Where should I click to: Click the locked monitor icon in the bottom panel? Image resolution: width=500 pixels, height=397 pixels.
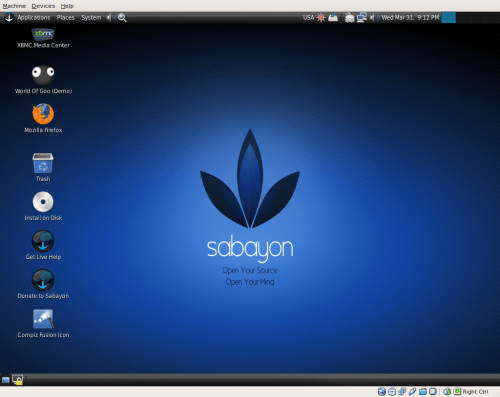(x=17, y=380)
